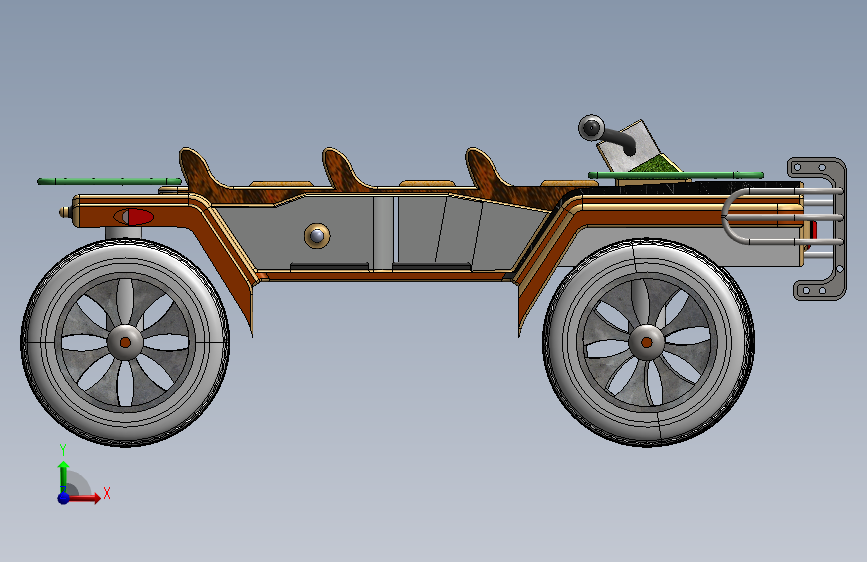Select the green rack above the tail light
867x562 pixels.
(109, 181)
